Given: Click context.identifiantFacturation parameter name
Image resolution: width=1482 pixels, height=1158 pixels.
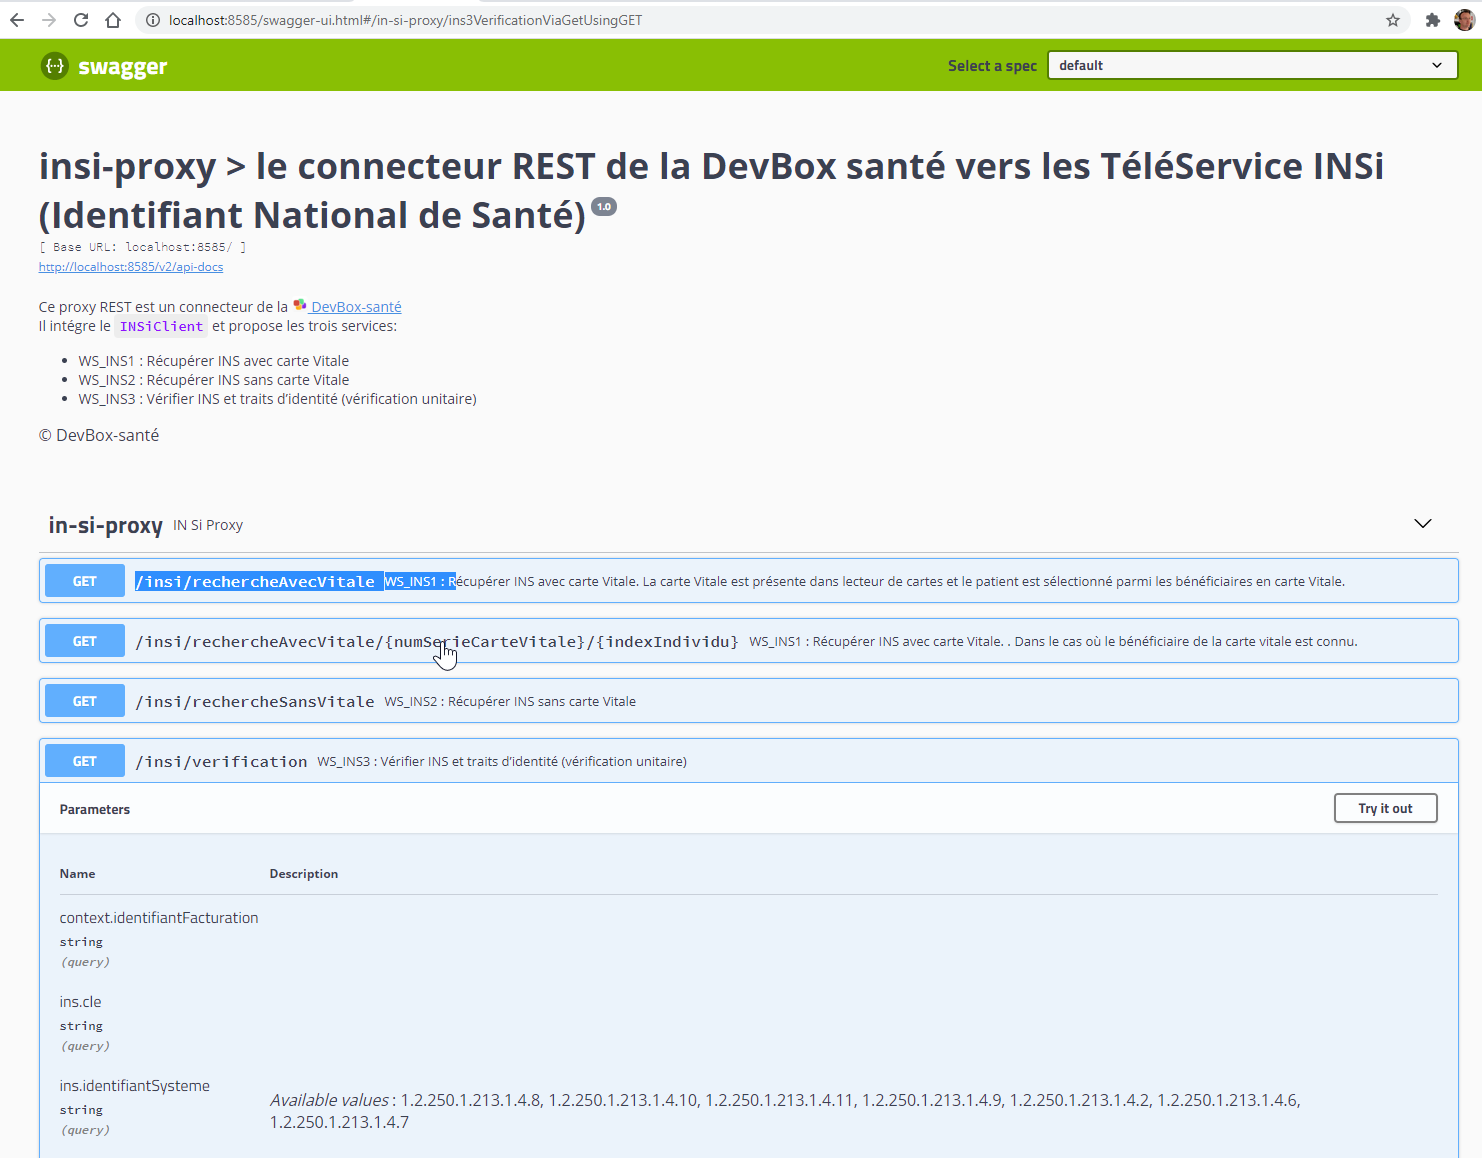Looking at the screenshot, I should point(159,917).
